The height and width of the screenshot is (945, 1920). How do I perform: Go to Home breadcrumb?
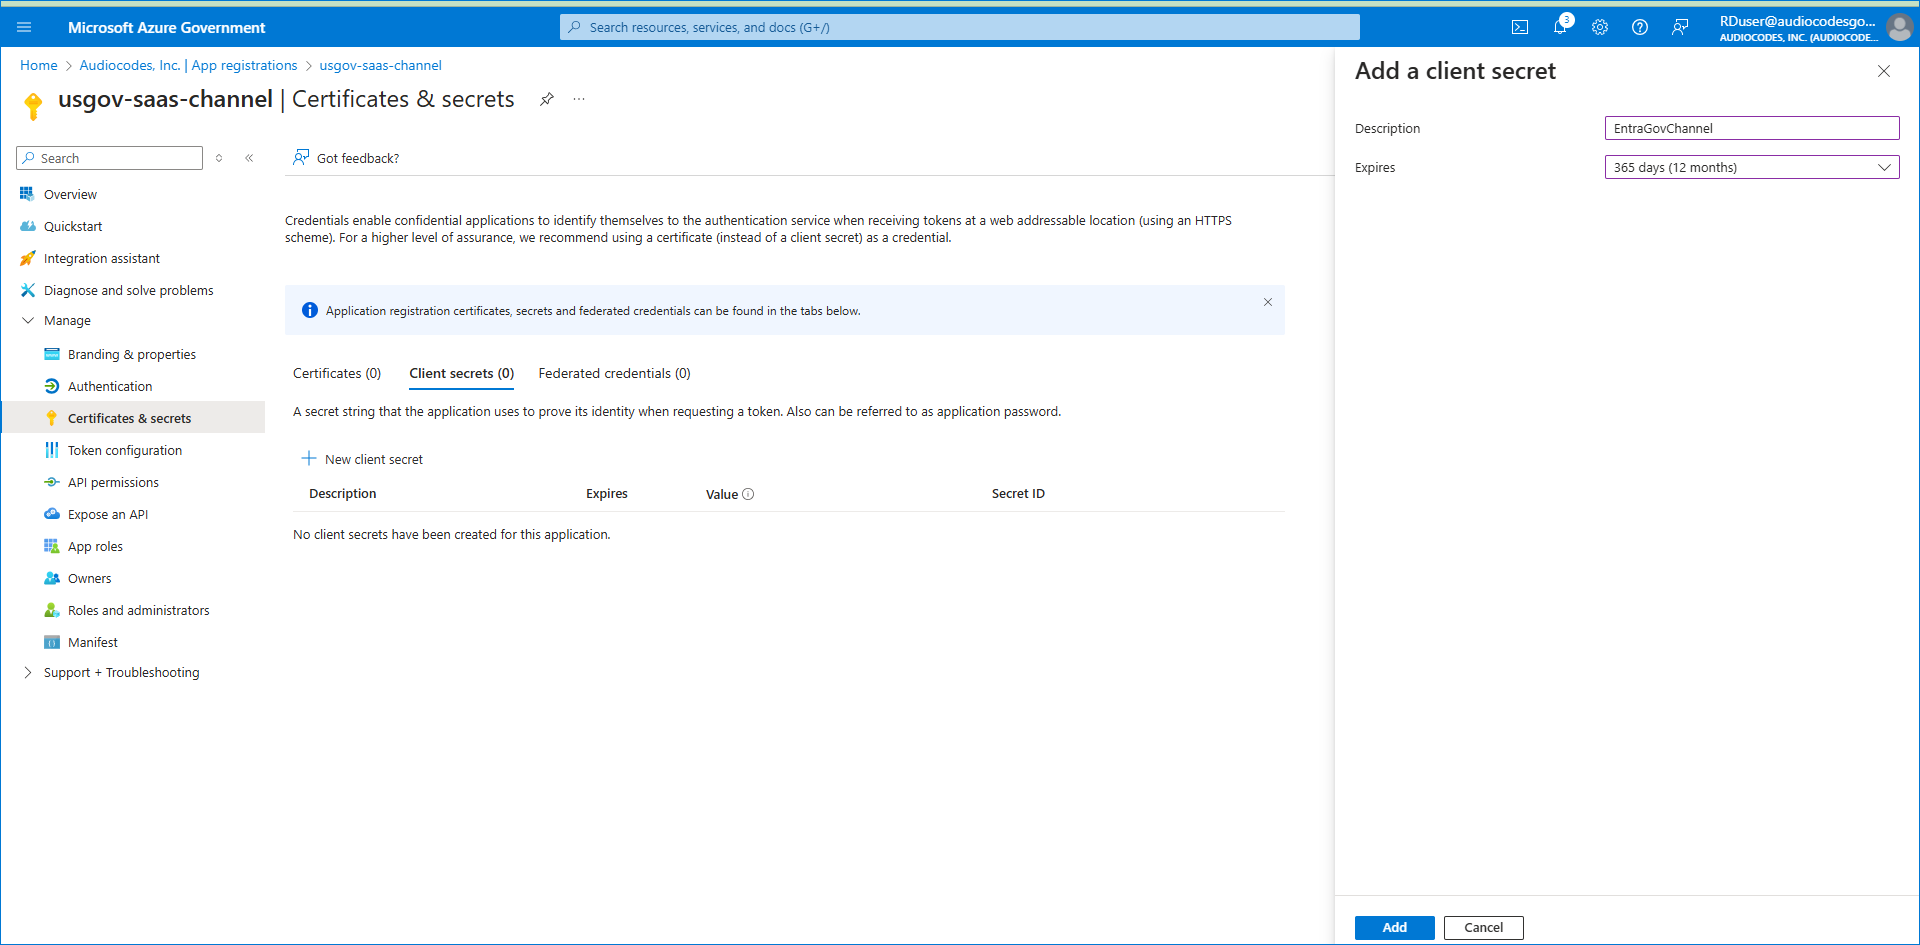39,65
